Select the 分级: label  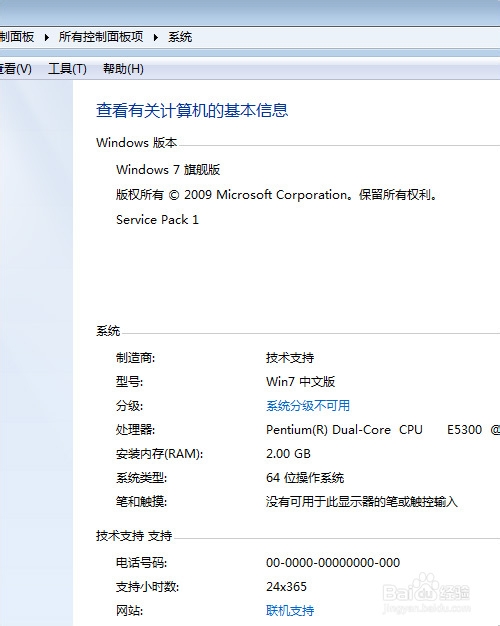coord(129,406)
